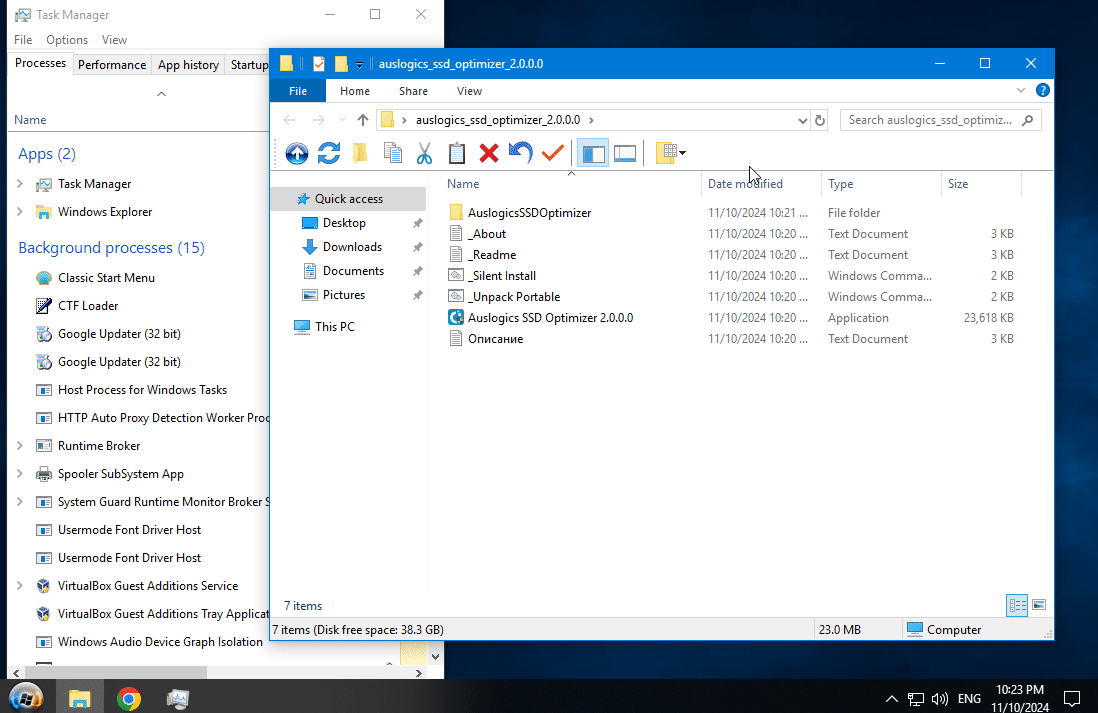
Task: Open the address bar history dropdown
Action: click(802, 120)
